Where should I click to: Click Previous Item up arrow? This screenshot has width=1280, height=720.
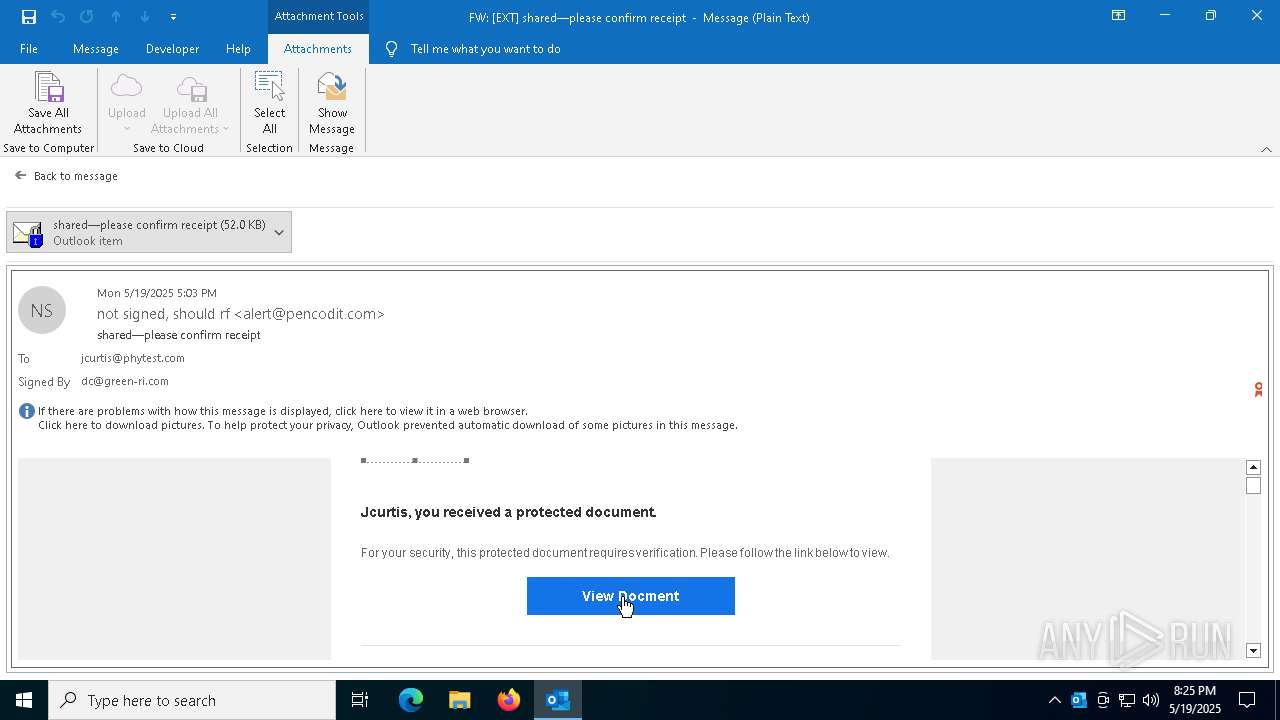point(116,17)
